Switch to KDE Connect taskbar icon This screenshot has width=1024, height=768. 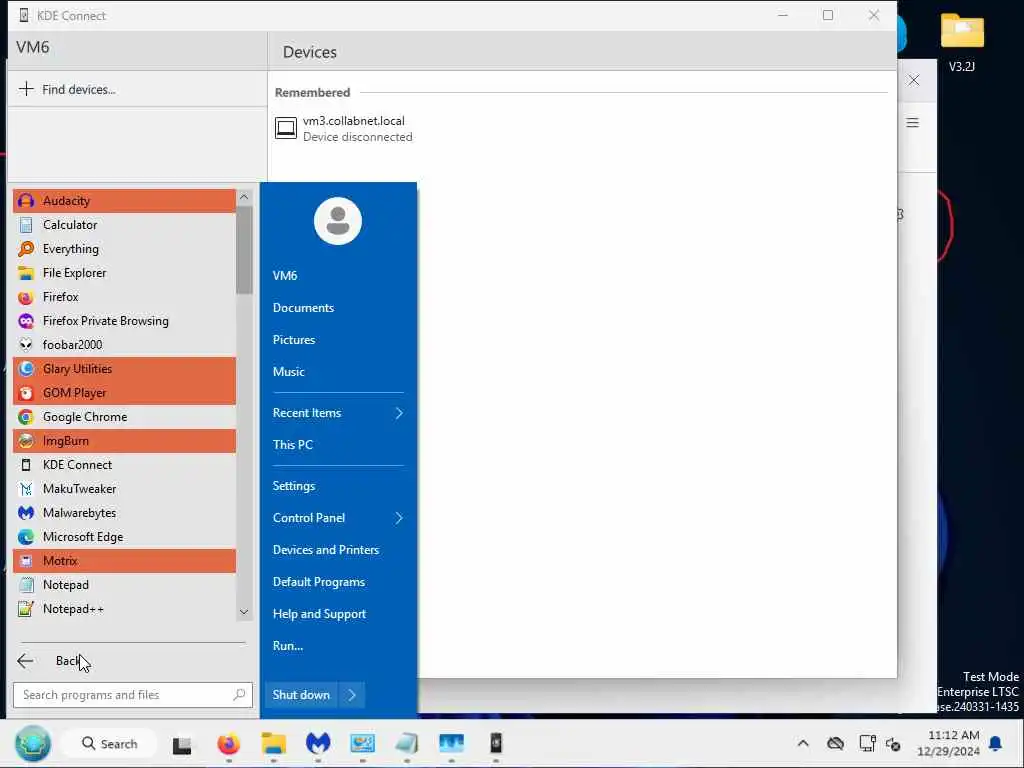496,743
